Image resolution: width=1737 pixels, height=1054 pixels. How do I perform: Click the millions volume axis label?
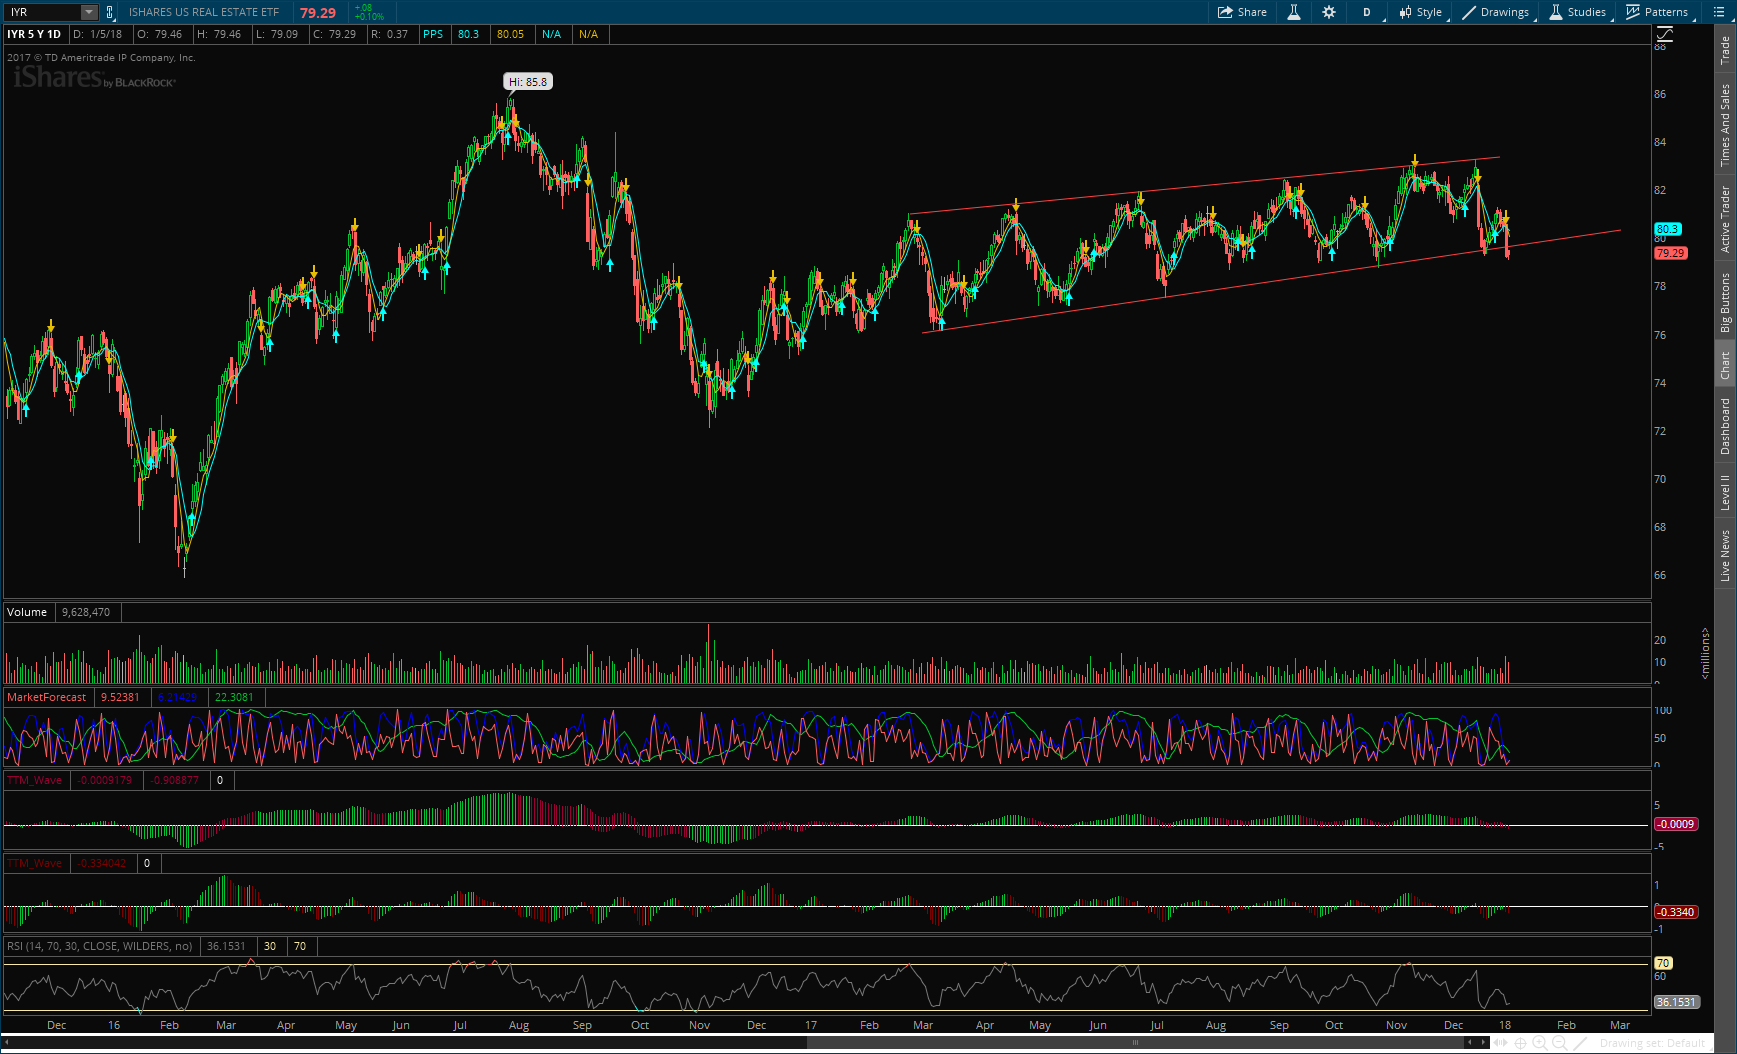(x=1705, y=653)
